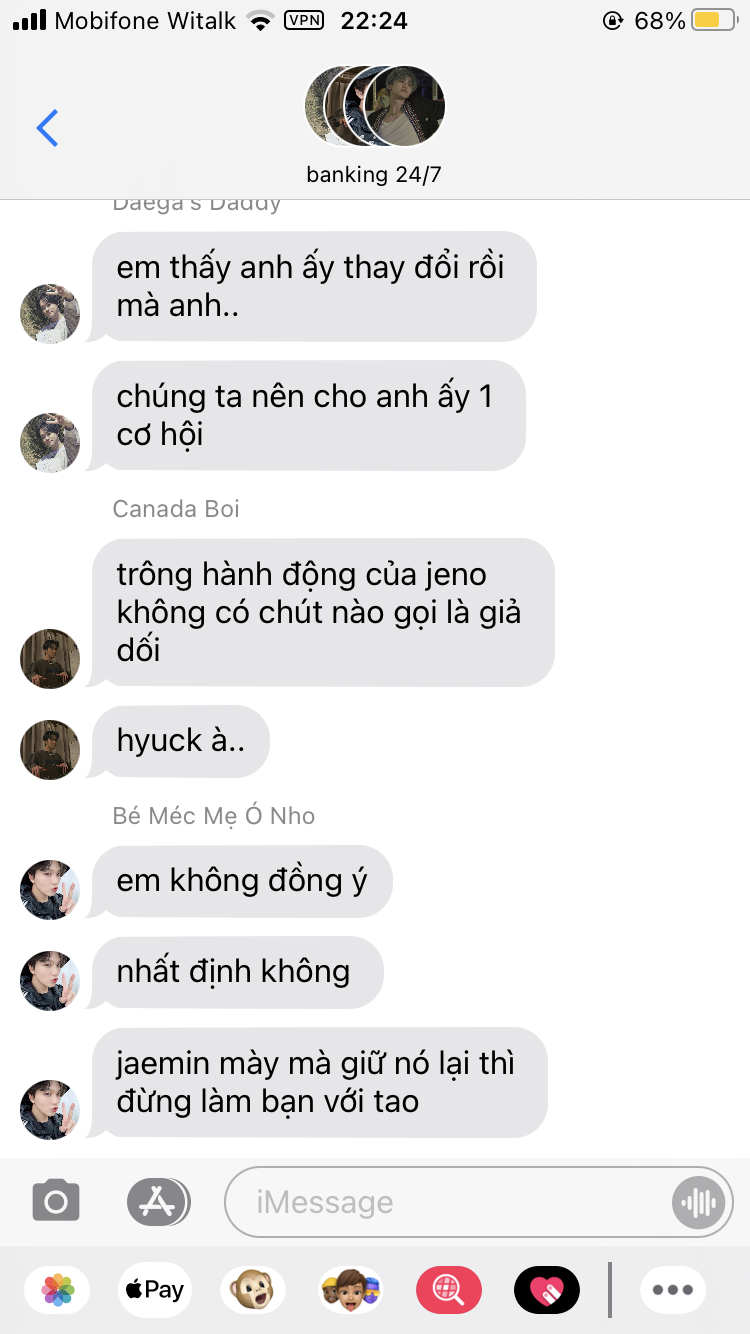Tap the avatar beside "nhất định không"
The width and height of the screenshot is (750, 1334).
(50, 980)
